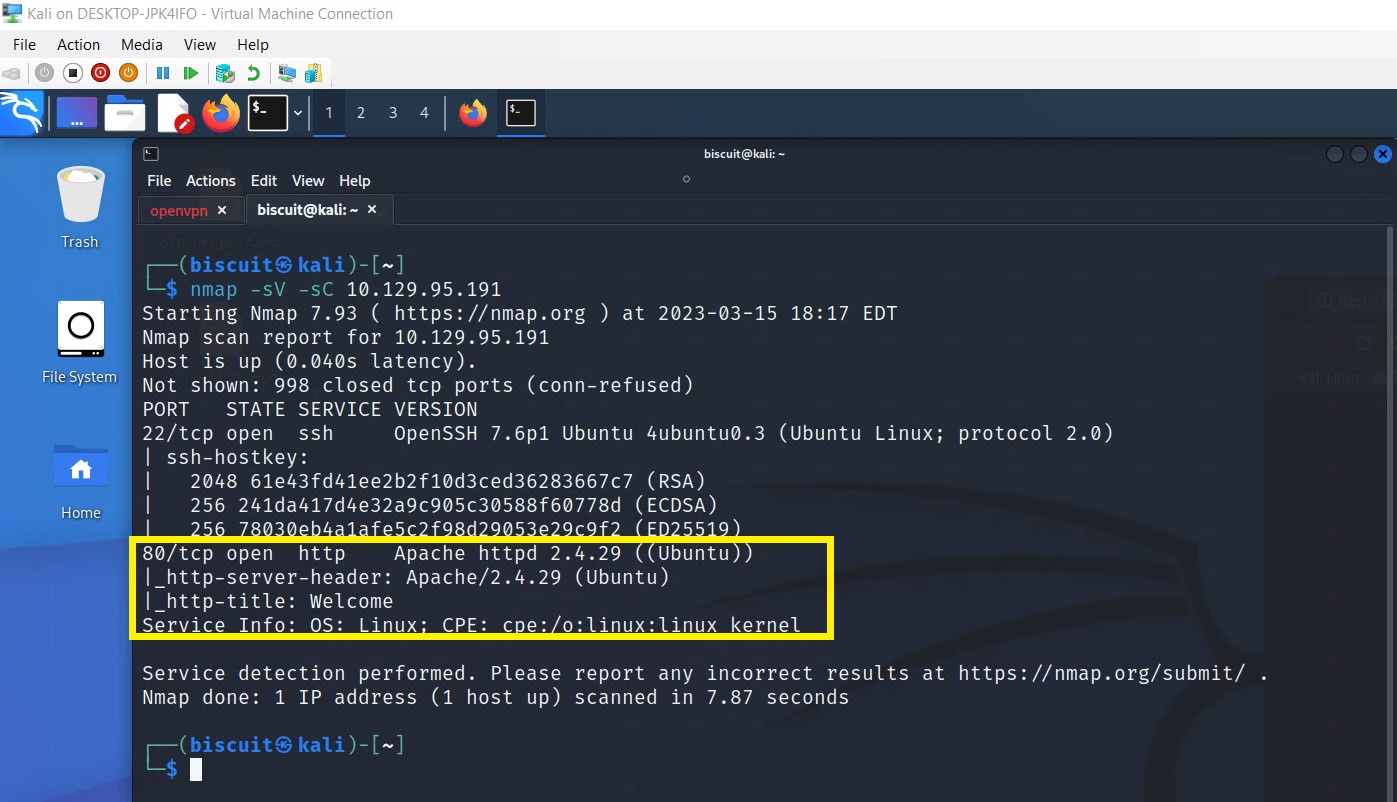Click the 'Nmap done: 1 IP address' line
This screenshot has height=802, width=1397.
[x=496, y=698]
